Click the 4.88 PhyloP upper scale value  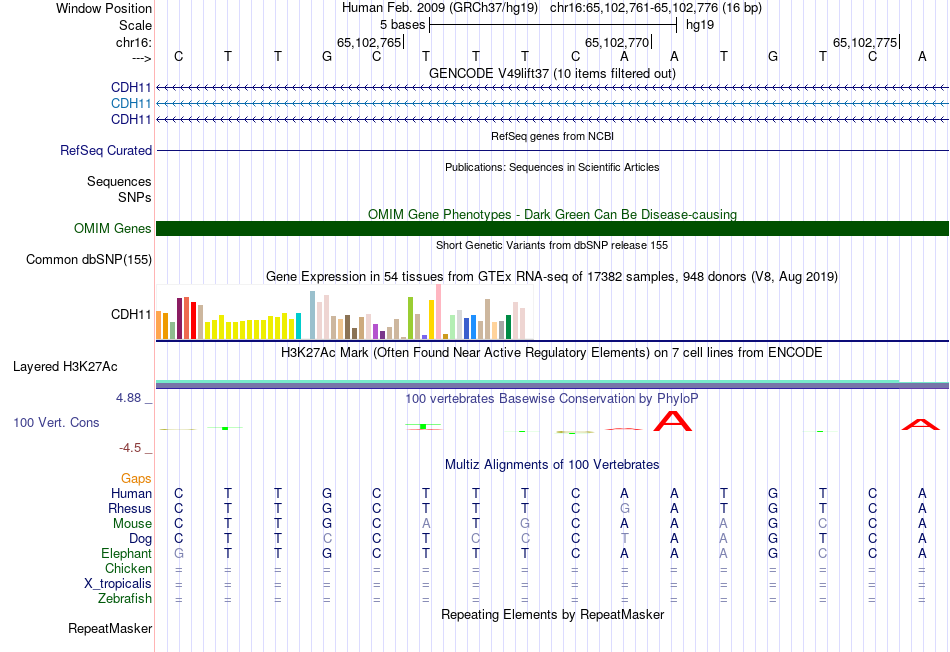128,398
